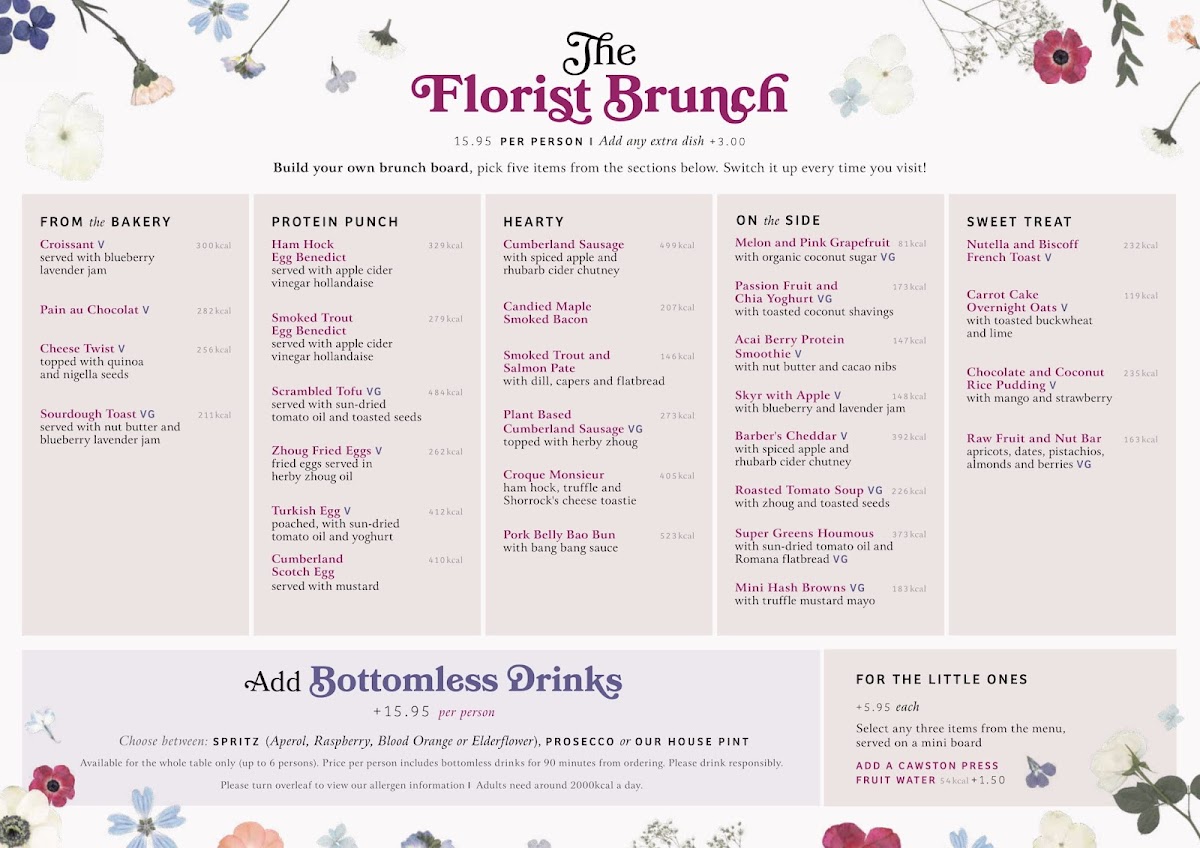Select Pork Belly Bao Bun
Viewport: 1200px width, 848px height.
pyautogui.click(x=559, y=535)
